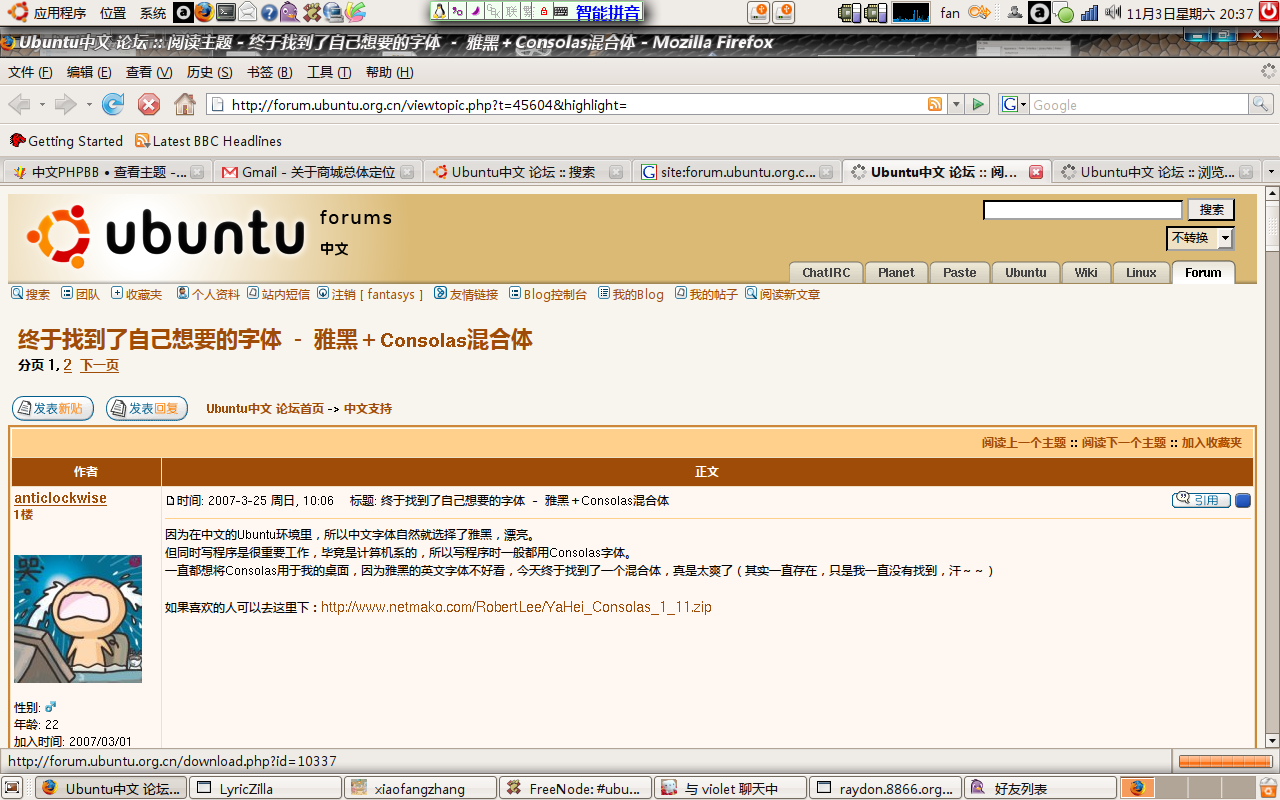Click the green Go arrow next to the URL
The width and height of the screenshot is (1280, 800).
click(978, 104)
